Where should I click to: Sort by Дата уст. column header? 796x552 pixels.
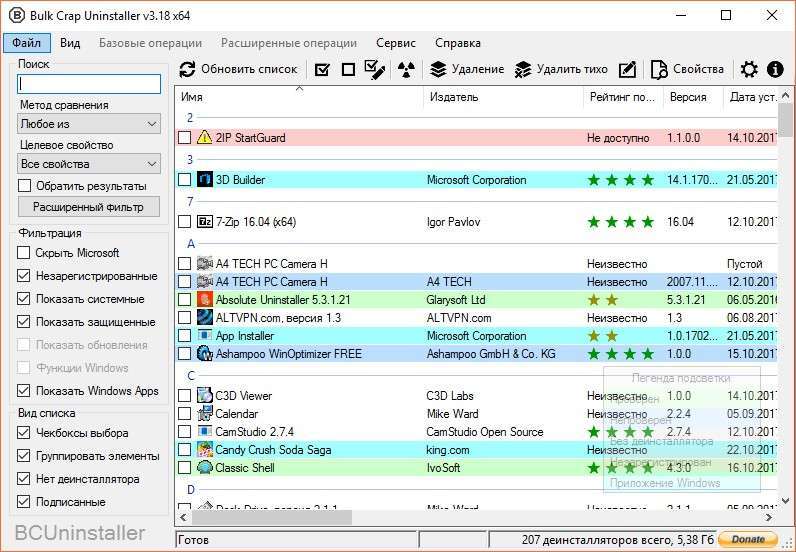[751, 96]
